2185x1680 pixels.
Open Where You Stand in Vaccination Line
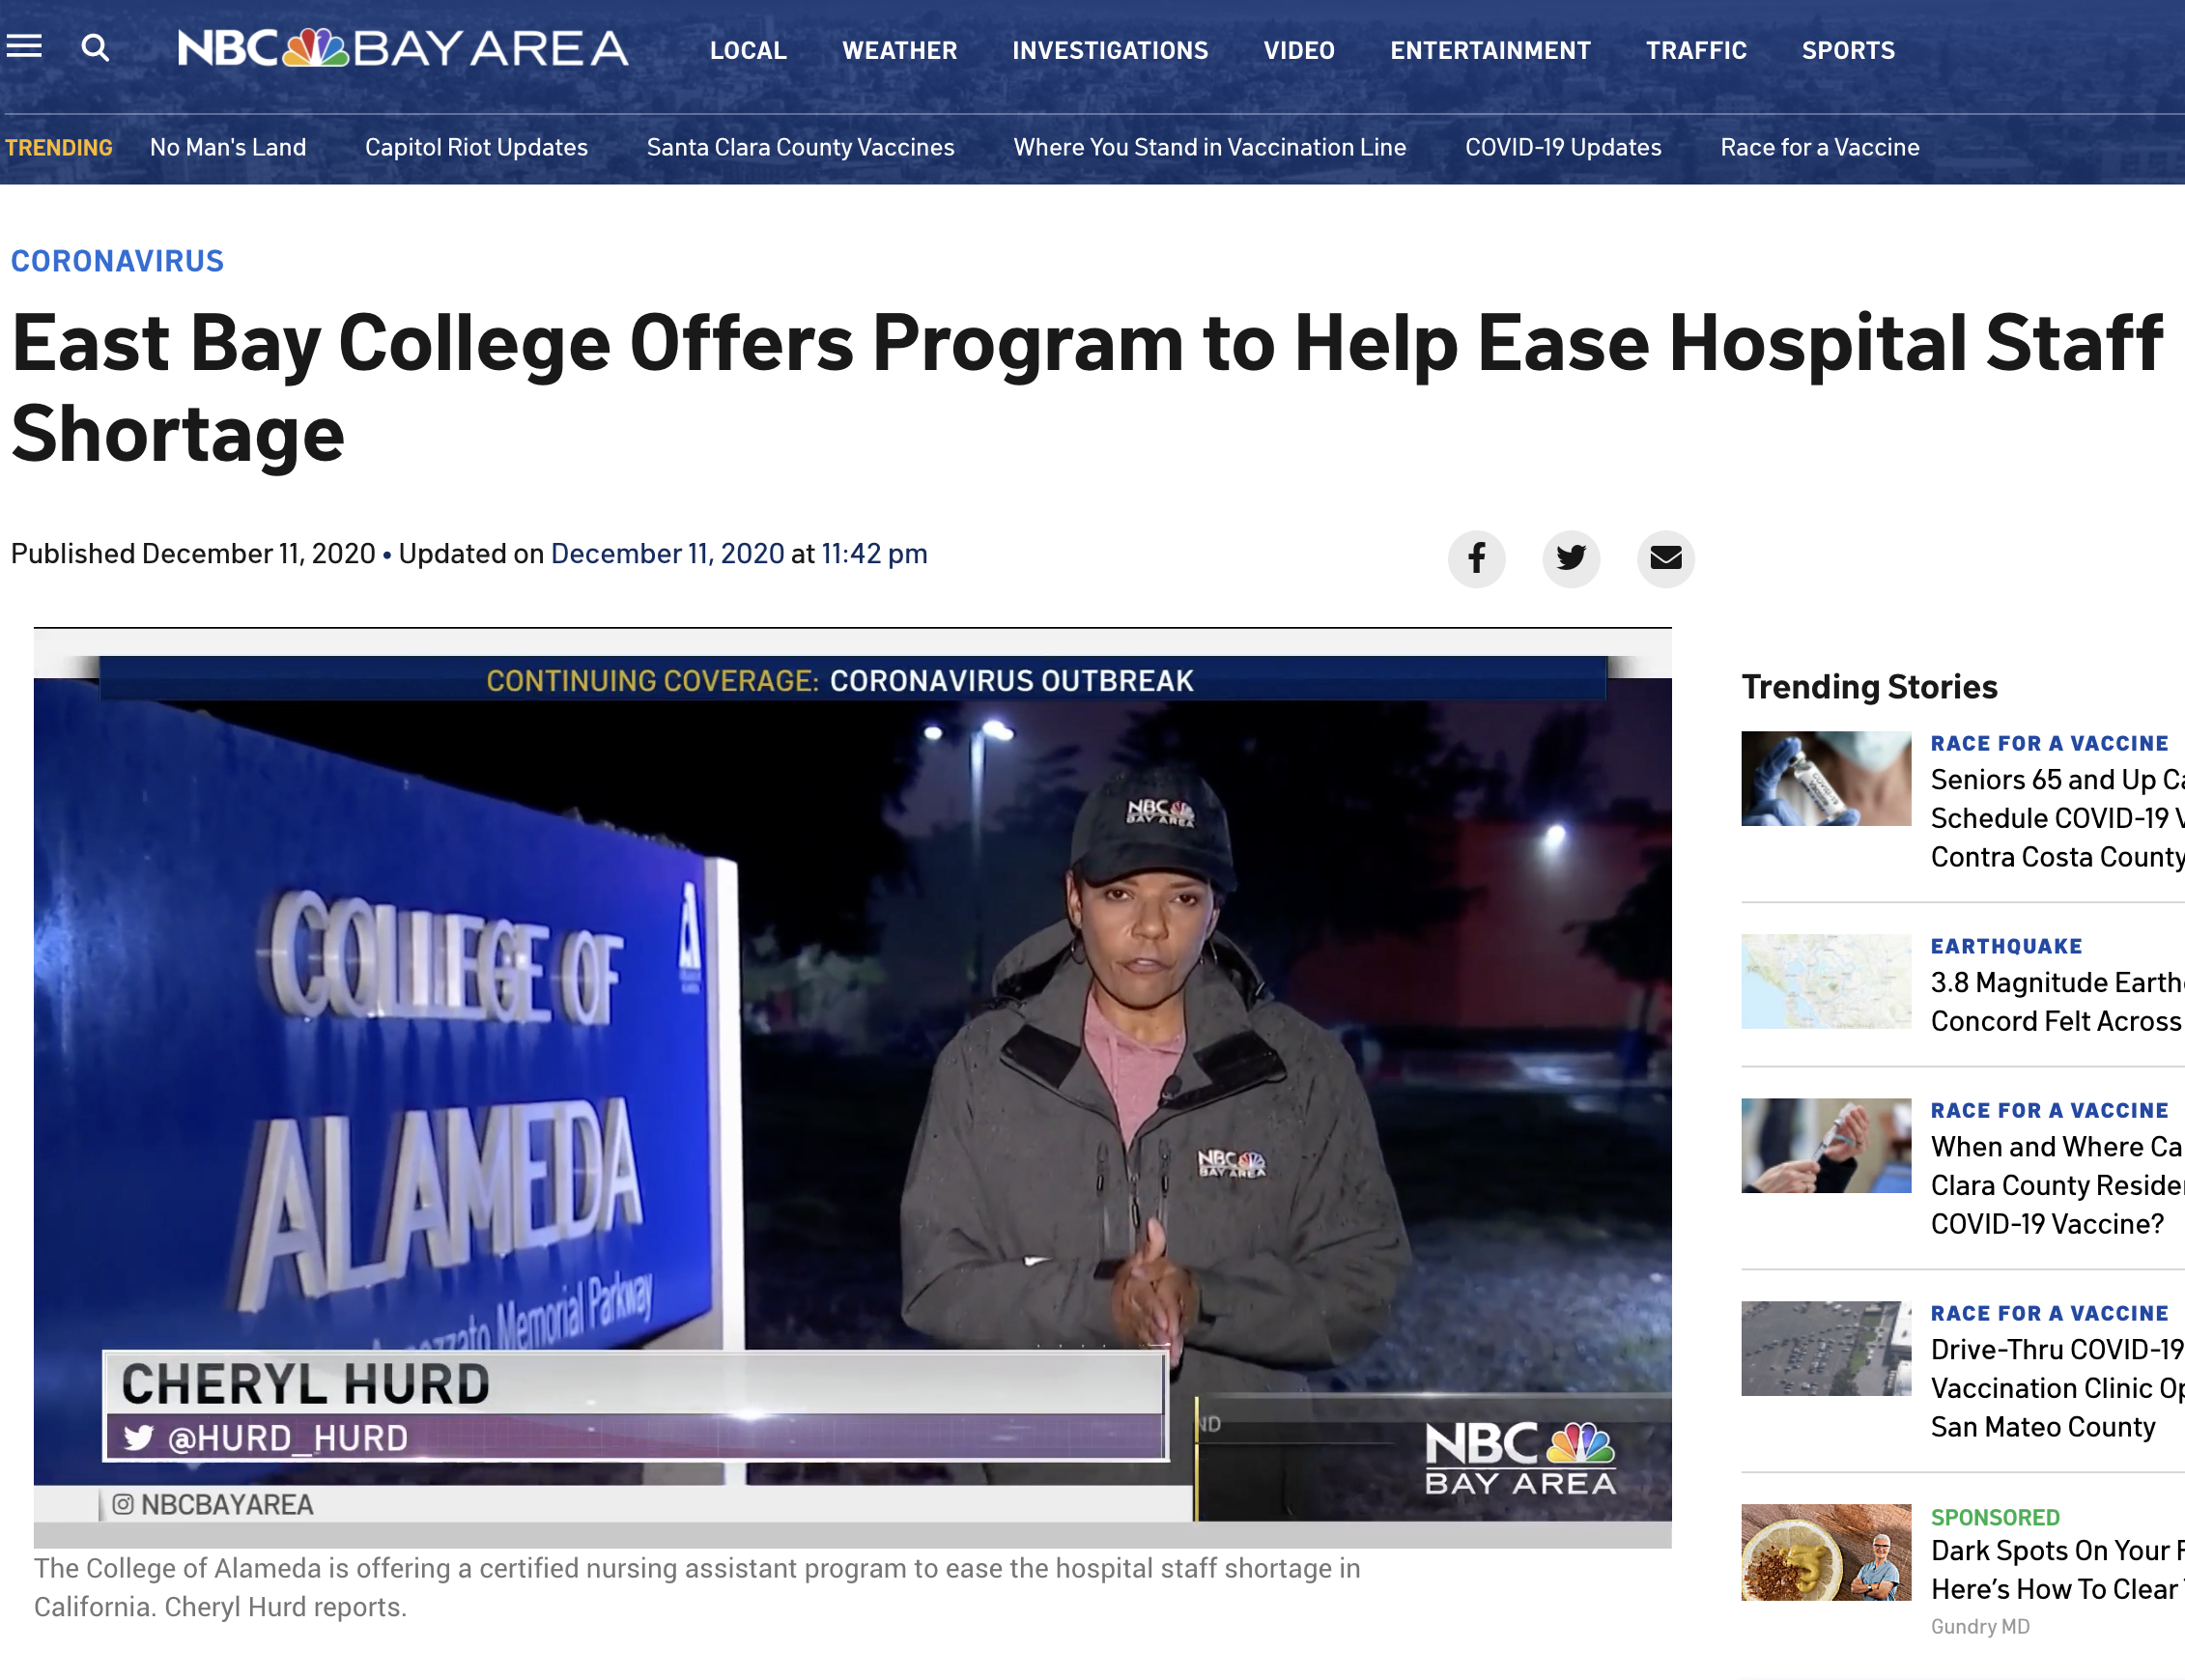[1209, 147]
